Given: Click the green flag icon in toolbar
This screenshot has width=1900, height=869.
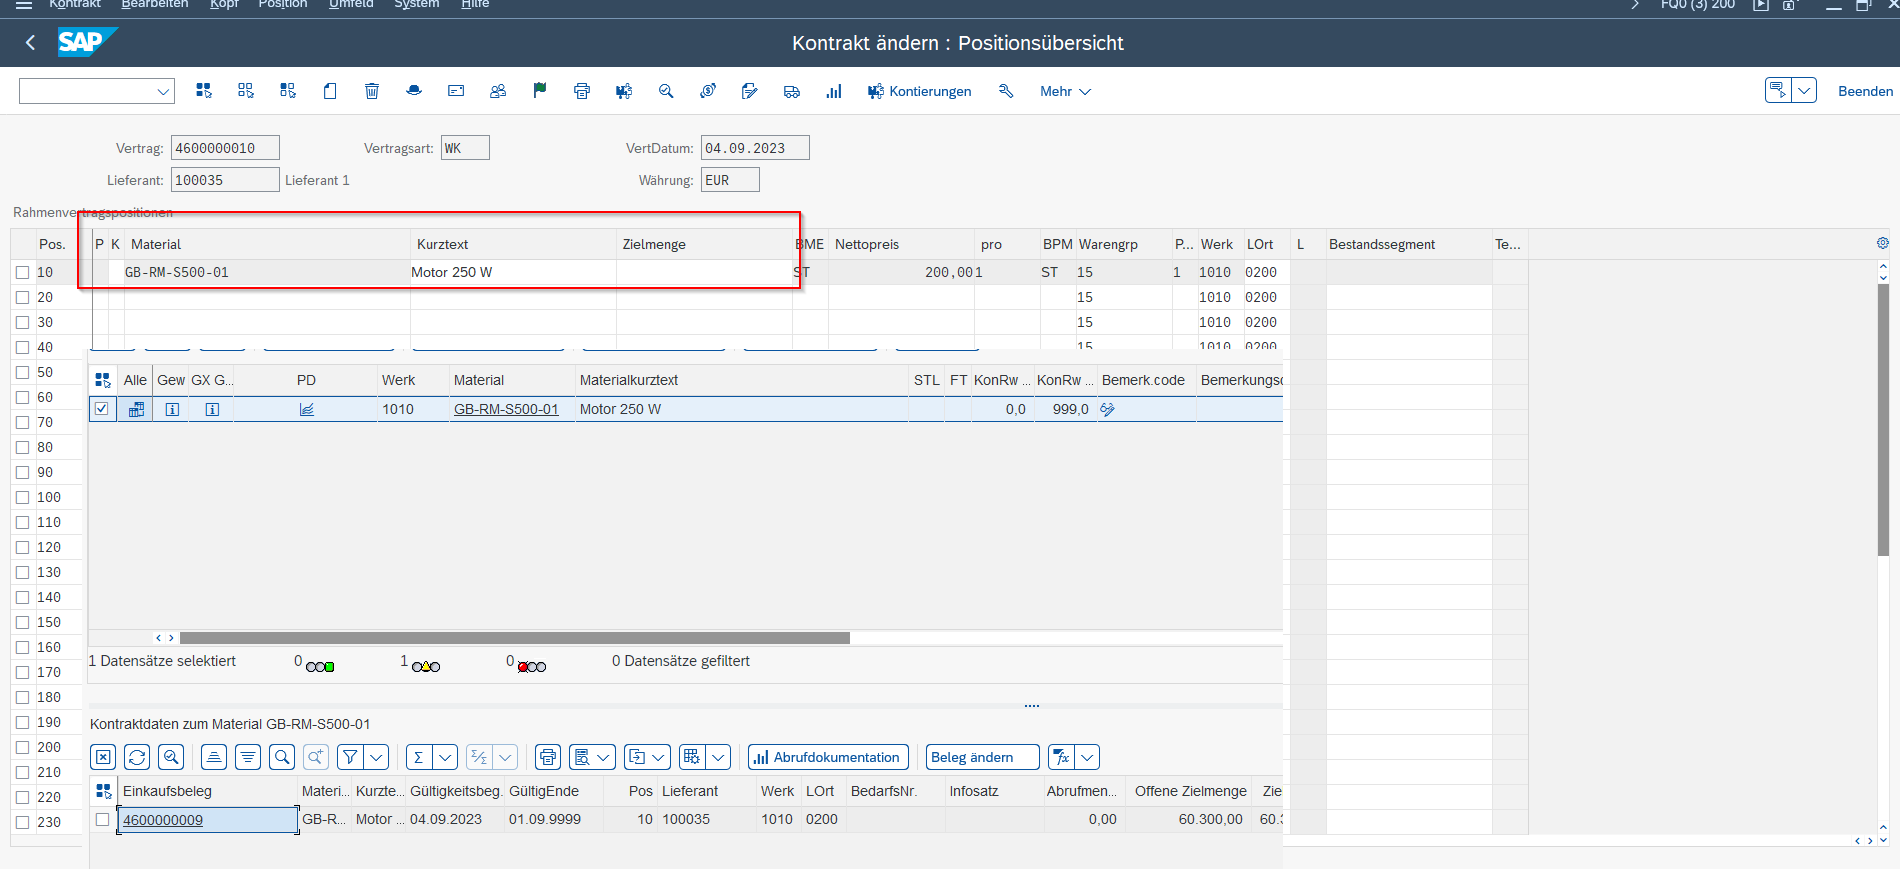Looking at the screenshot, I should 540,91.
